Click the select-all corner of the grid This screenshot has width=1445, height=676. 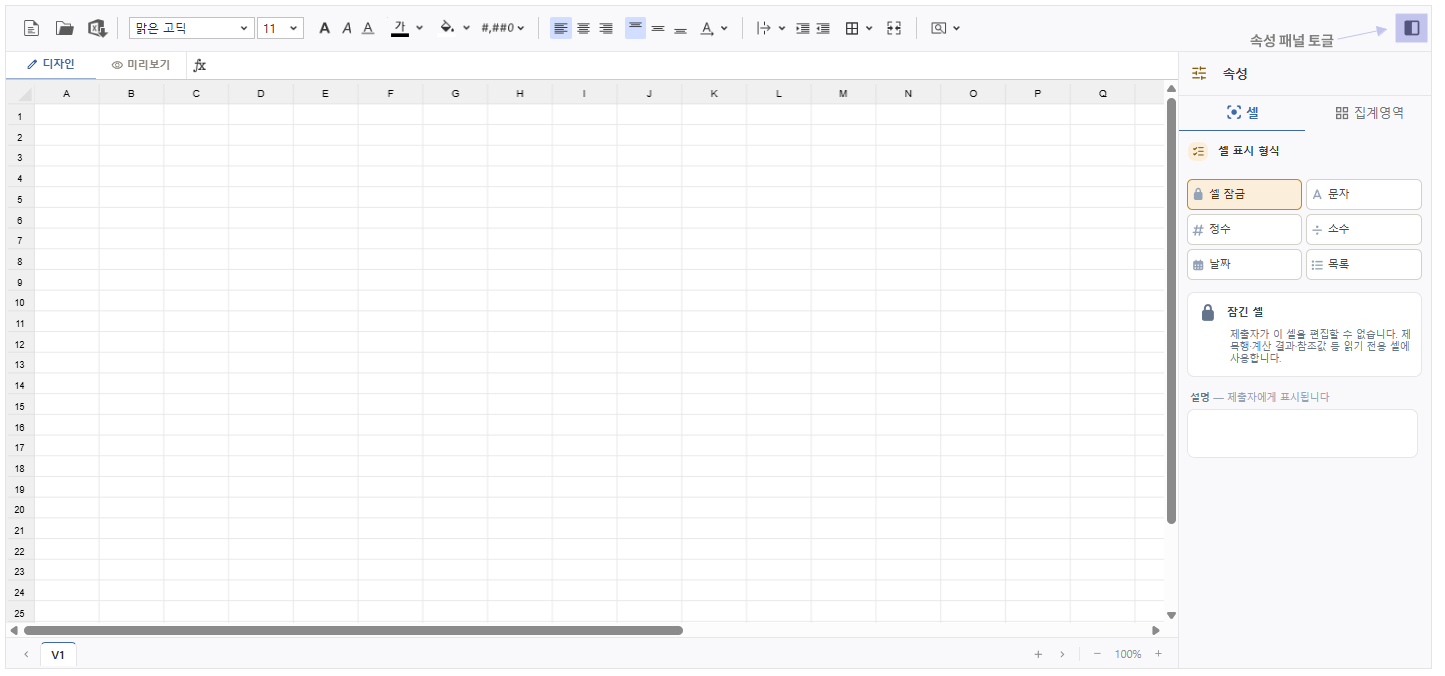coord(20,93)
